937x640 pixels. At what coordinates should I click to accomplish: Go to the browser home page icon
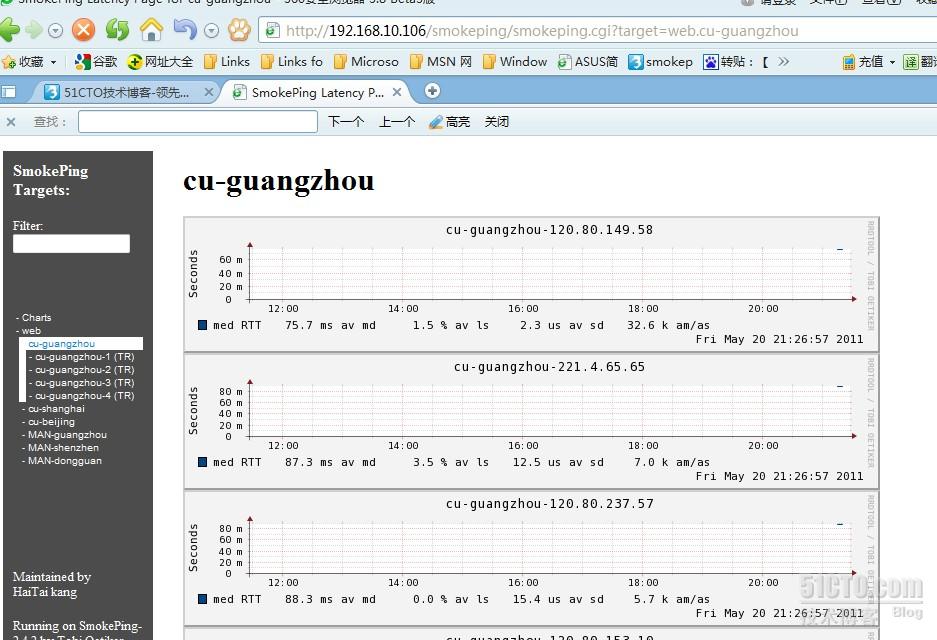pos(151,30)
